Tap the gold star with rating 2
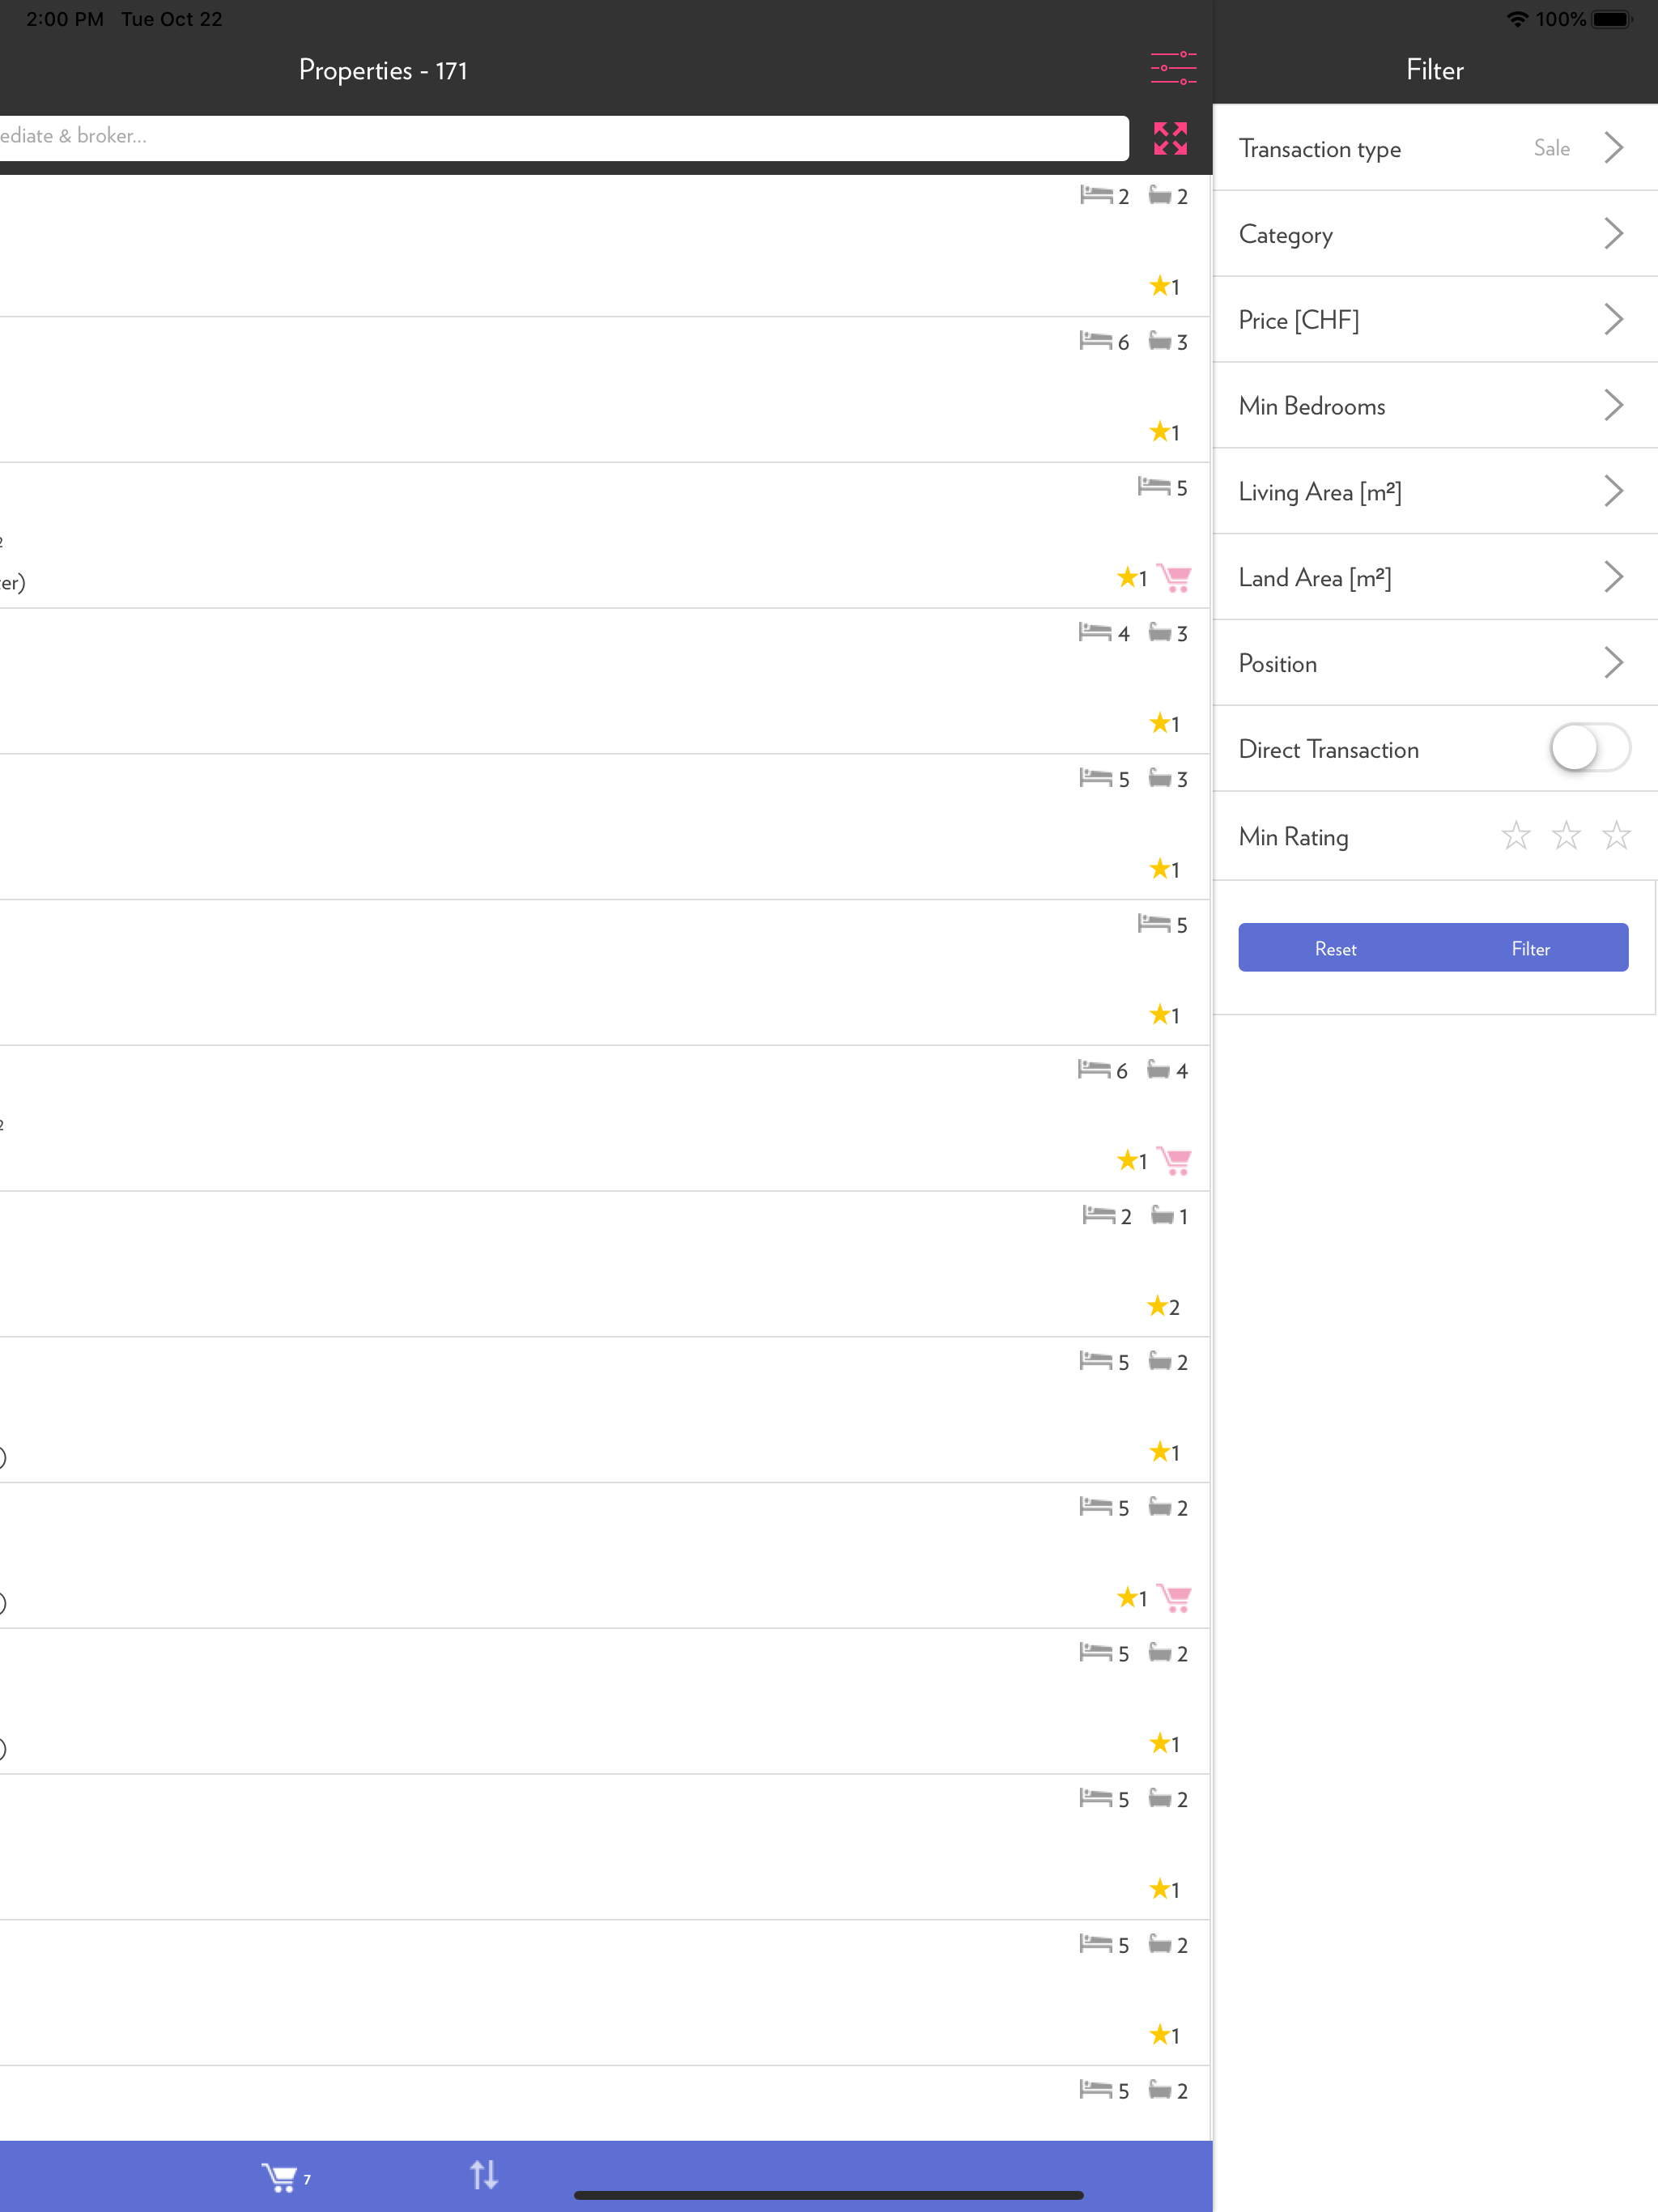The width and height of the screenshot is (1658, 2212). click(1157, 1306)
